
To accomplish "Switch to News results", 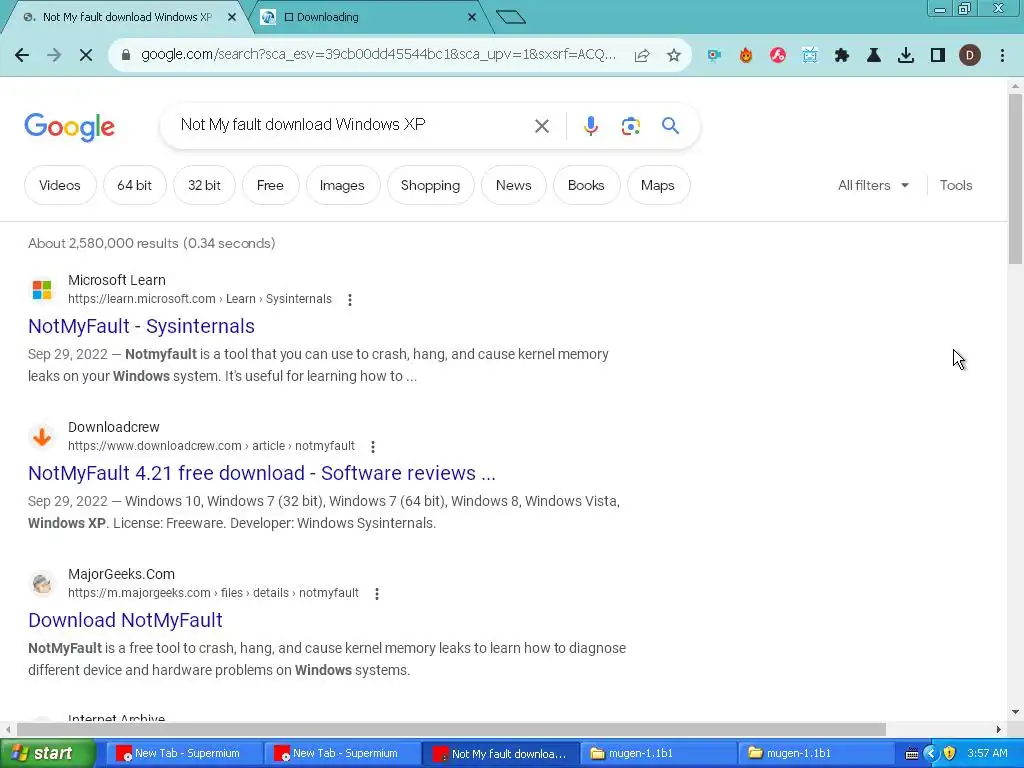I will (513, 185).
